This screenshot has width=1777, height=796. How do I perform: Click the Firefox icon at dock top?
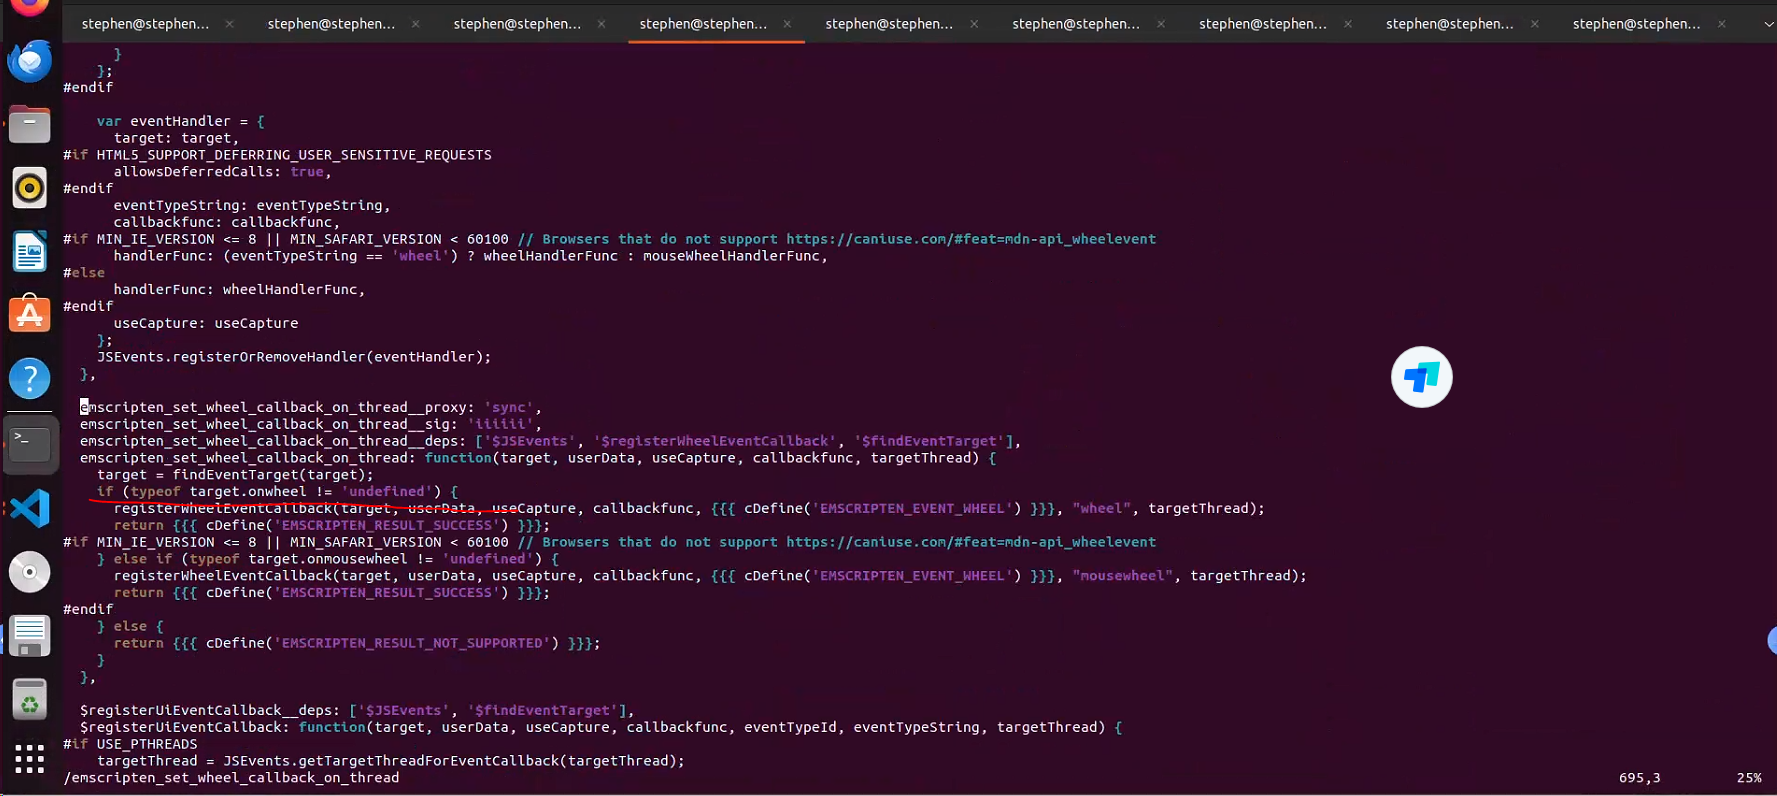click(30, 8)
